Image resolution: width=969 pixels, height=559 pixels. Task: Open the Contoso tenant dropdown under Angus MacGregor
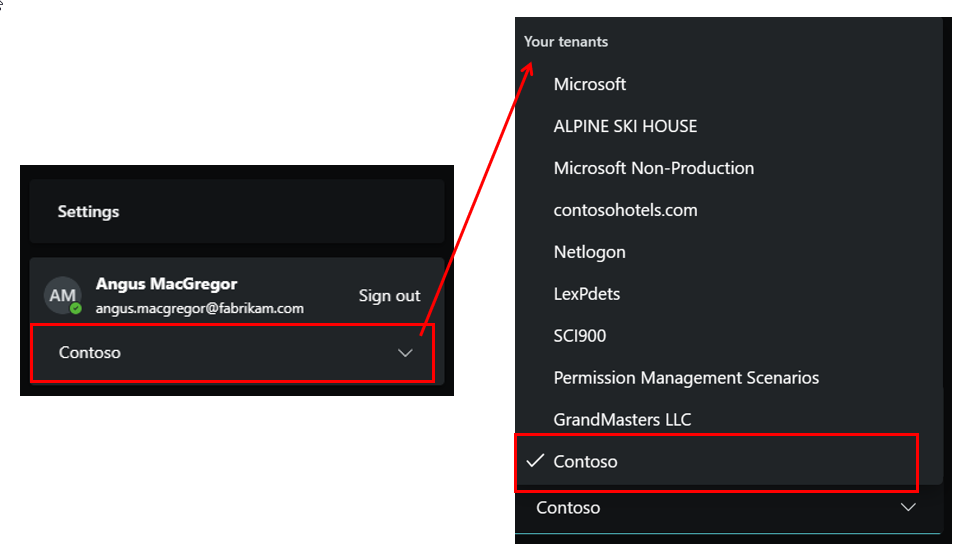(232, 353)
